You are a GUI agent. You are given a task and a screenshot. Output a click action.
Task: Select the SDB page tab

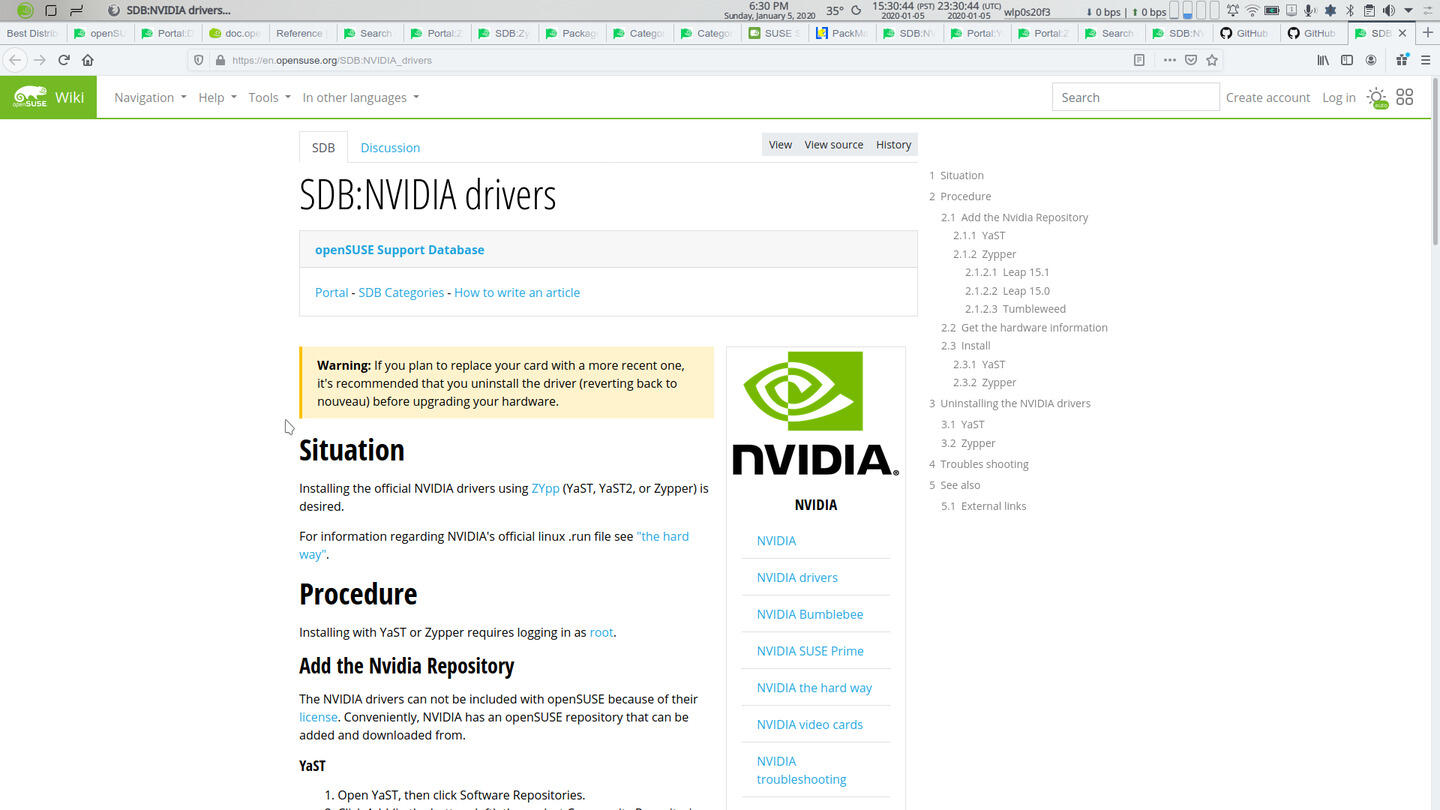click(323, 147)
